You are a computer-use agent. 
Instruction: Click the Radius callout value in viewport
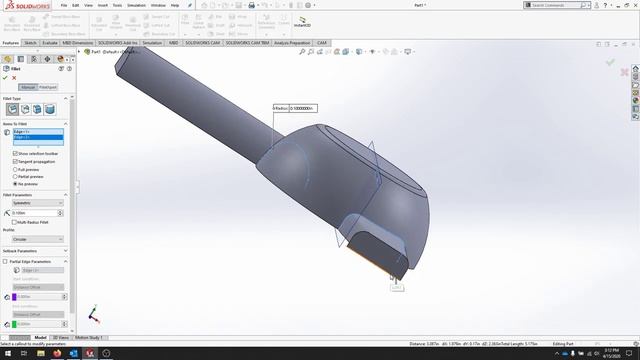tap(303, 108)
